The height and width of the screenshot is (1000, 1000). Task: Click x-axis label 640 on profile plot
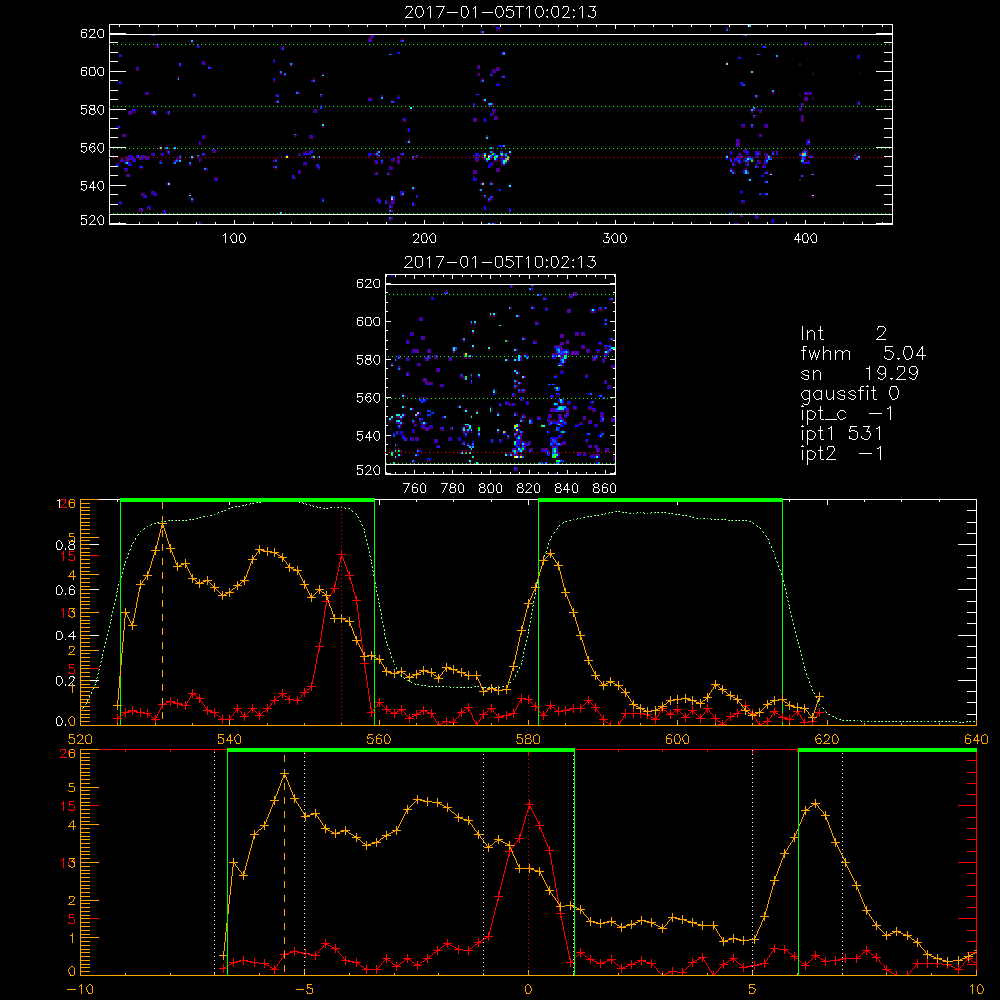[976, 739]
